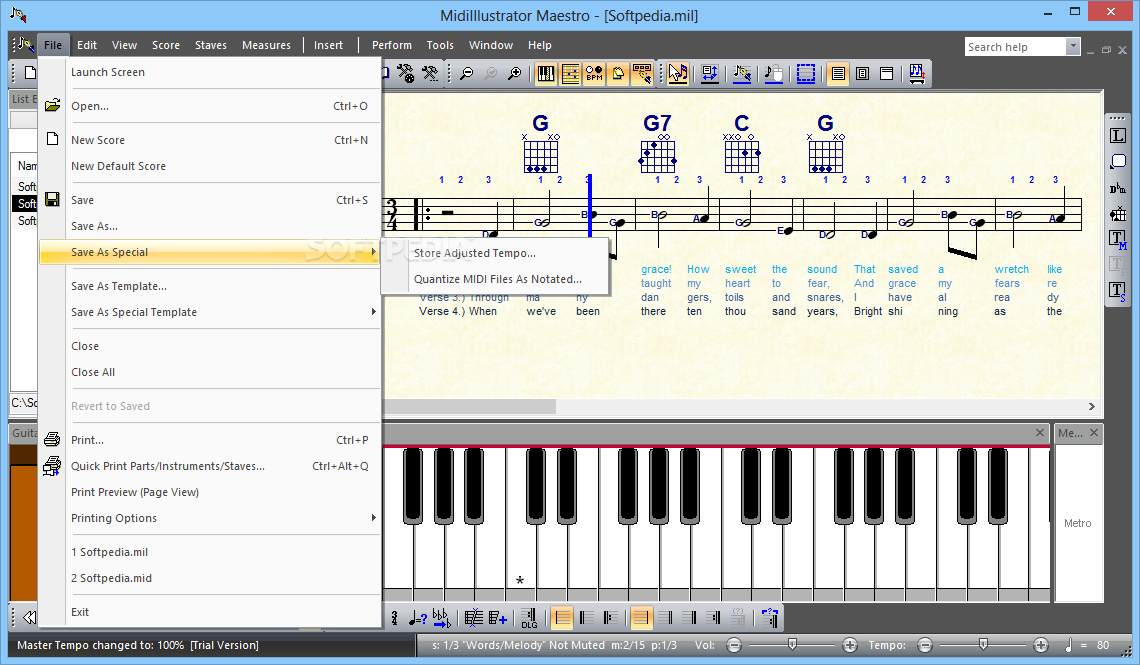Click the L tool in right sidebar

pos(1117,136)
